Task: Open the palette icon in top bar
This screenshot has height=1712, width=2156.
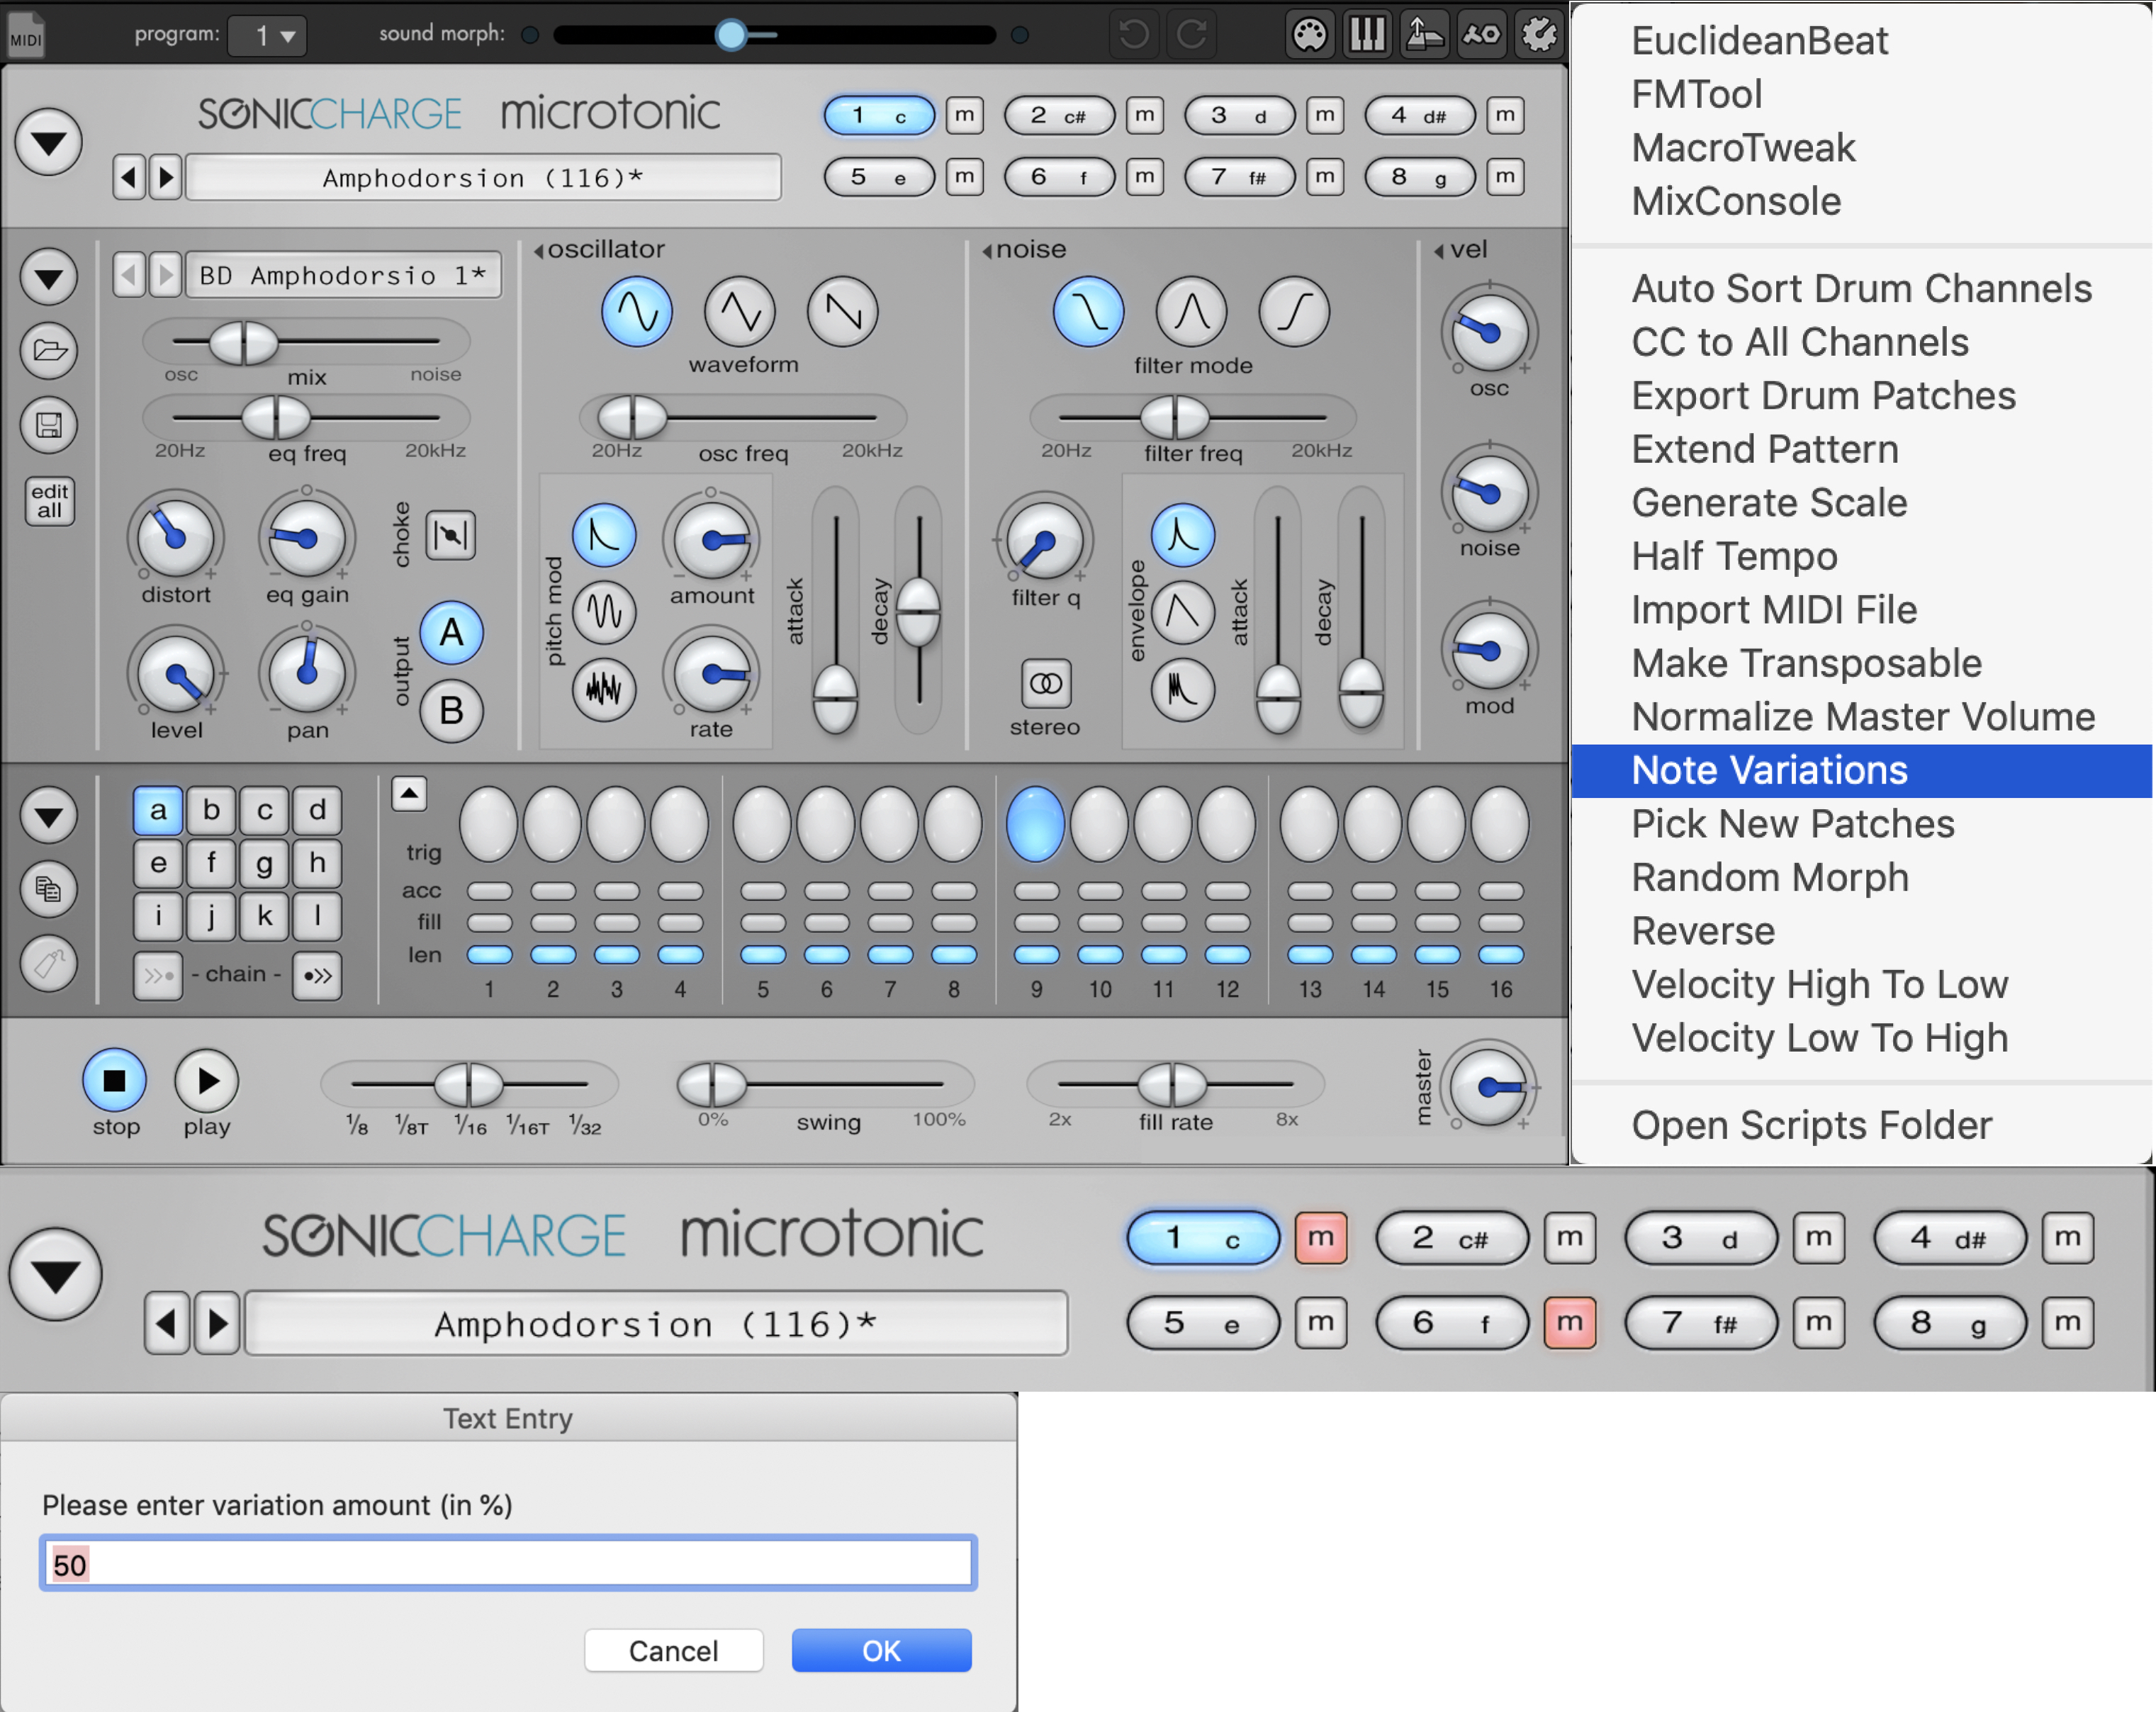Action: point(1309,35)
